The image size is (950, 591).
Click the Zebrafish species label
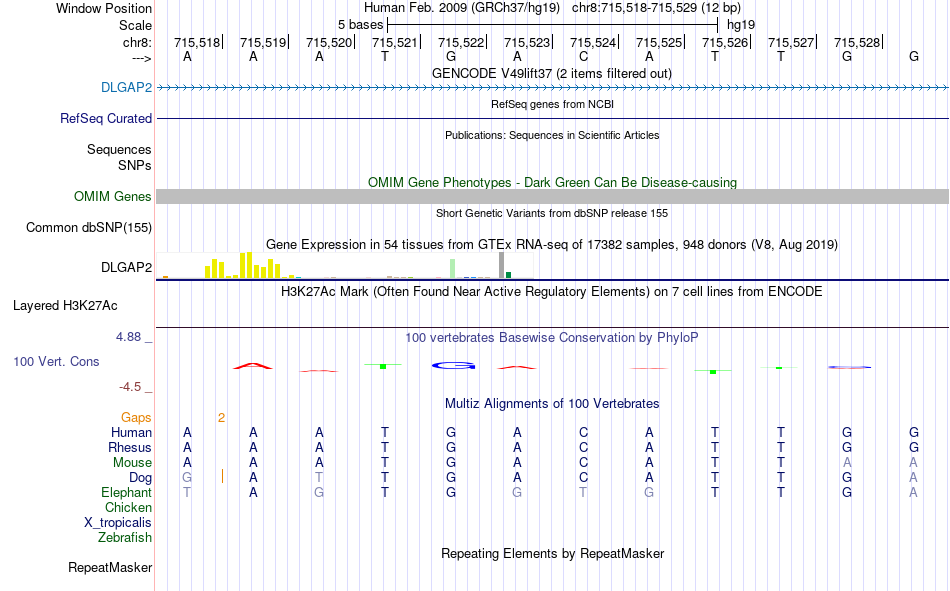[125, 538]
